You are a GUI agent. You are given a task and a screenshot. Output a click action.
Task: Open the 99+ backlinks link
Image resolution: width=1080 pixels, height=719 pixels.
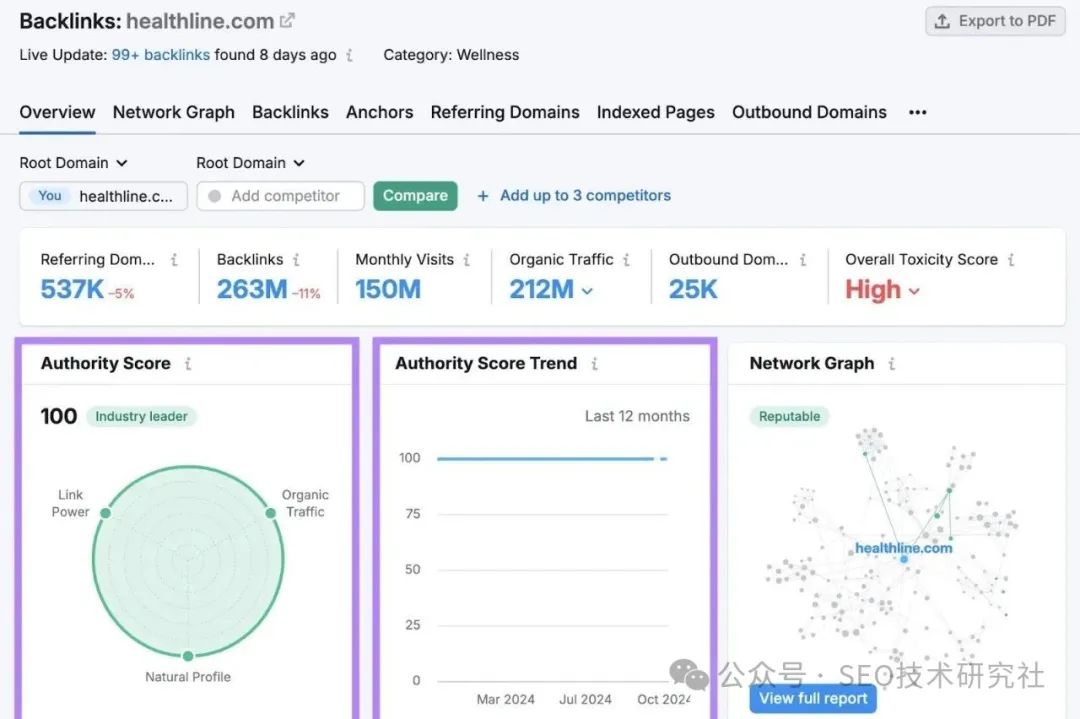click(160, 55)
